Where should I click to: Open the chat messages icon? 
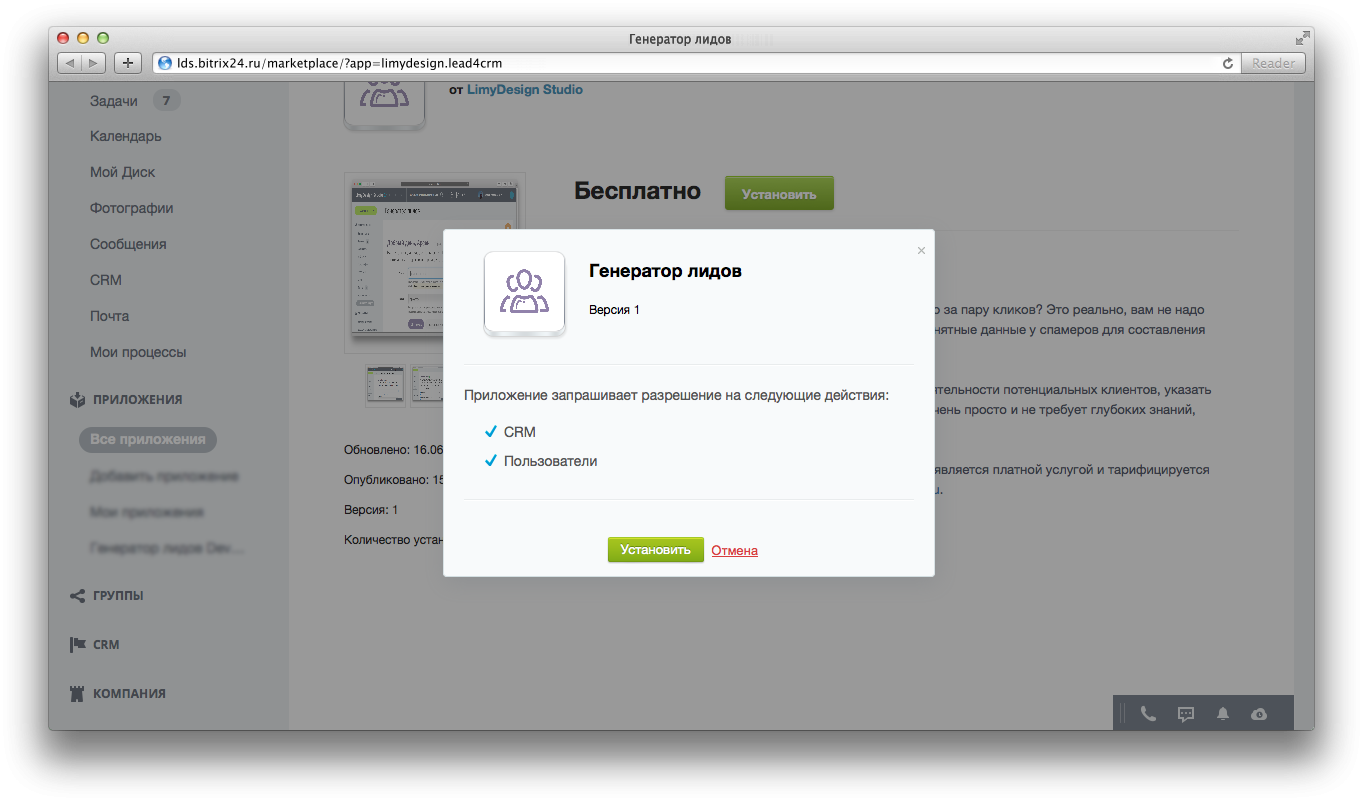1184,714
